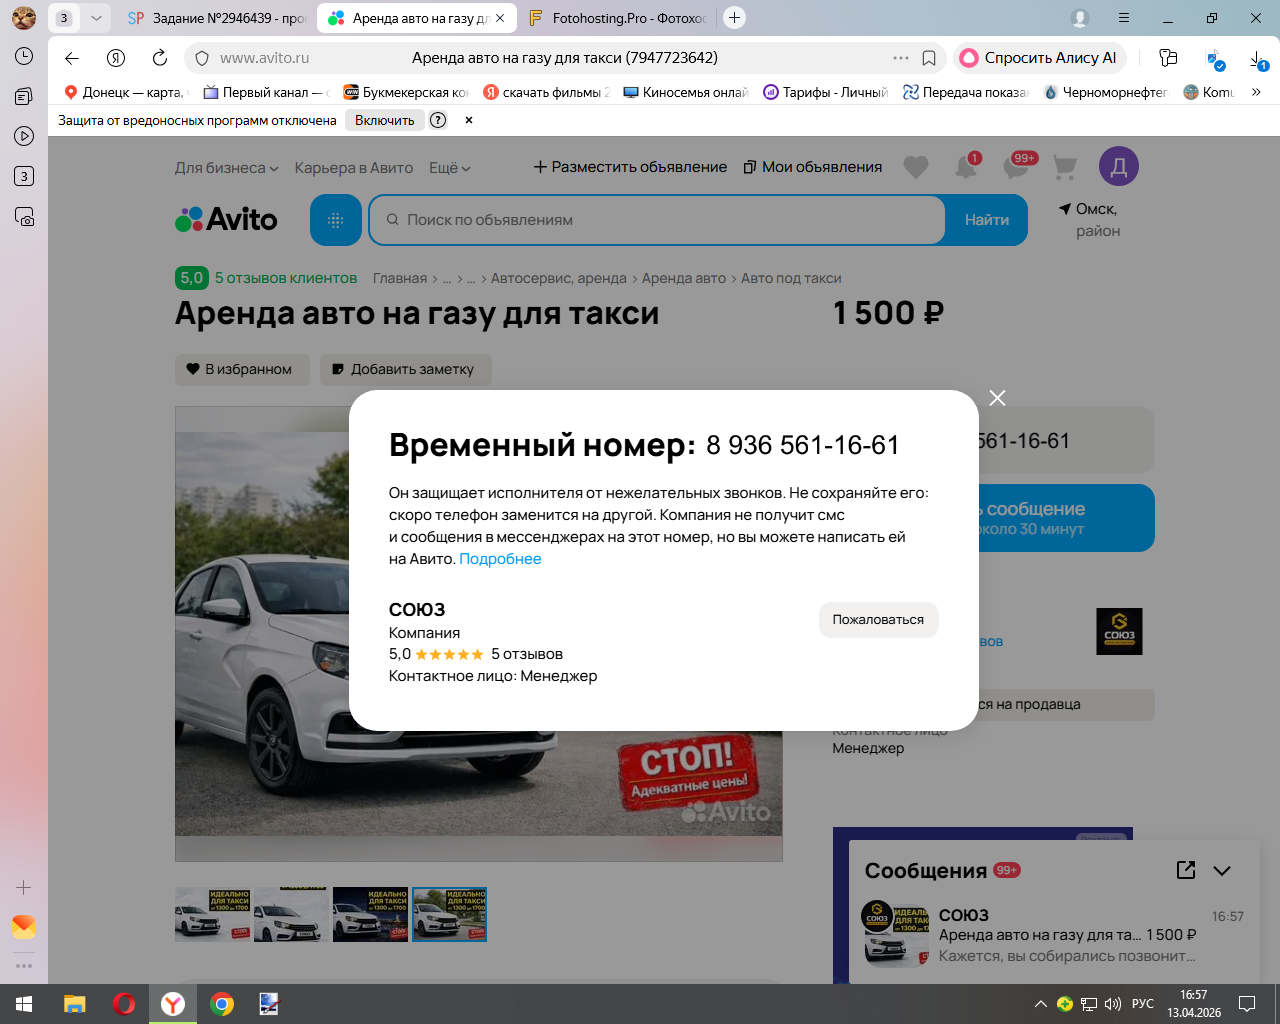Close the Аренда авто на газу tab
Screen dimensions: 1280x1024
pos(500,18)
